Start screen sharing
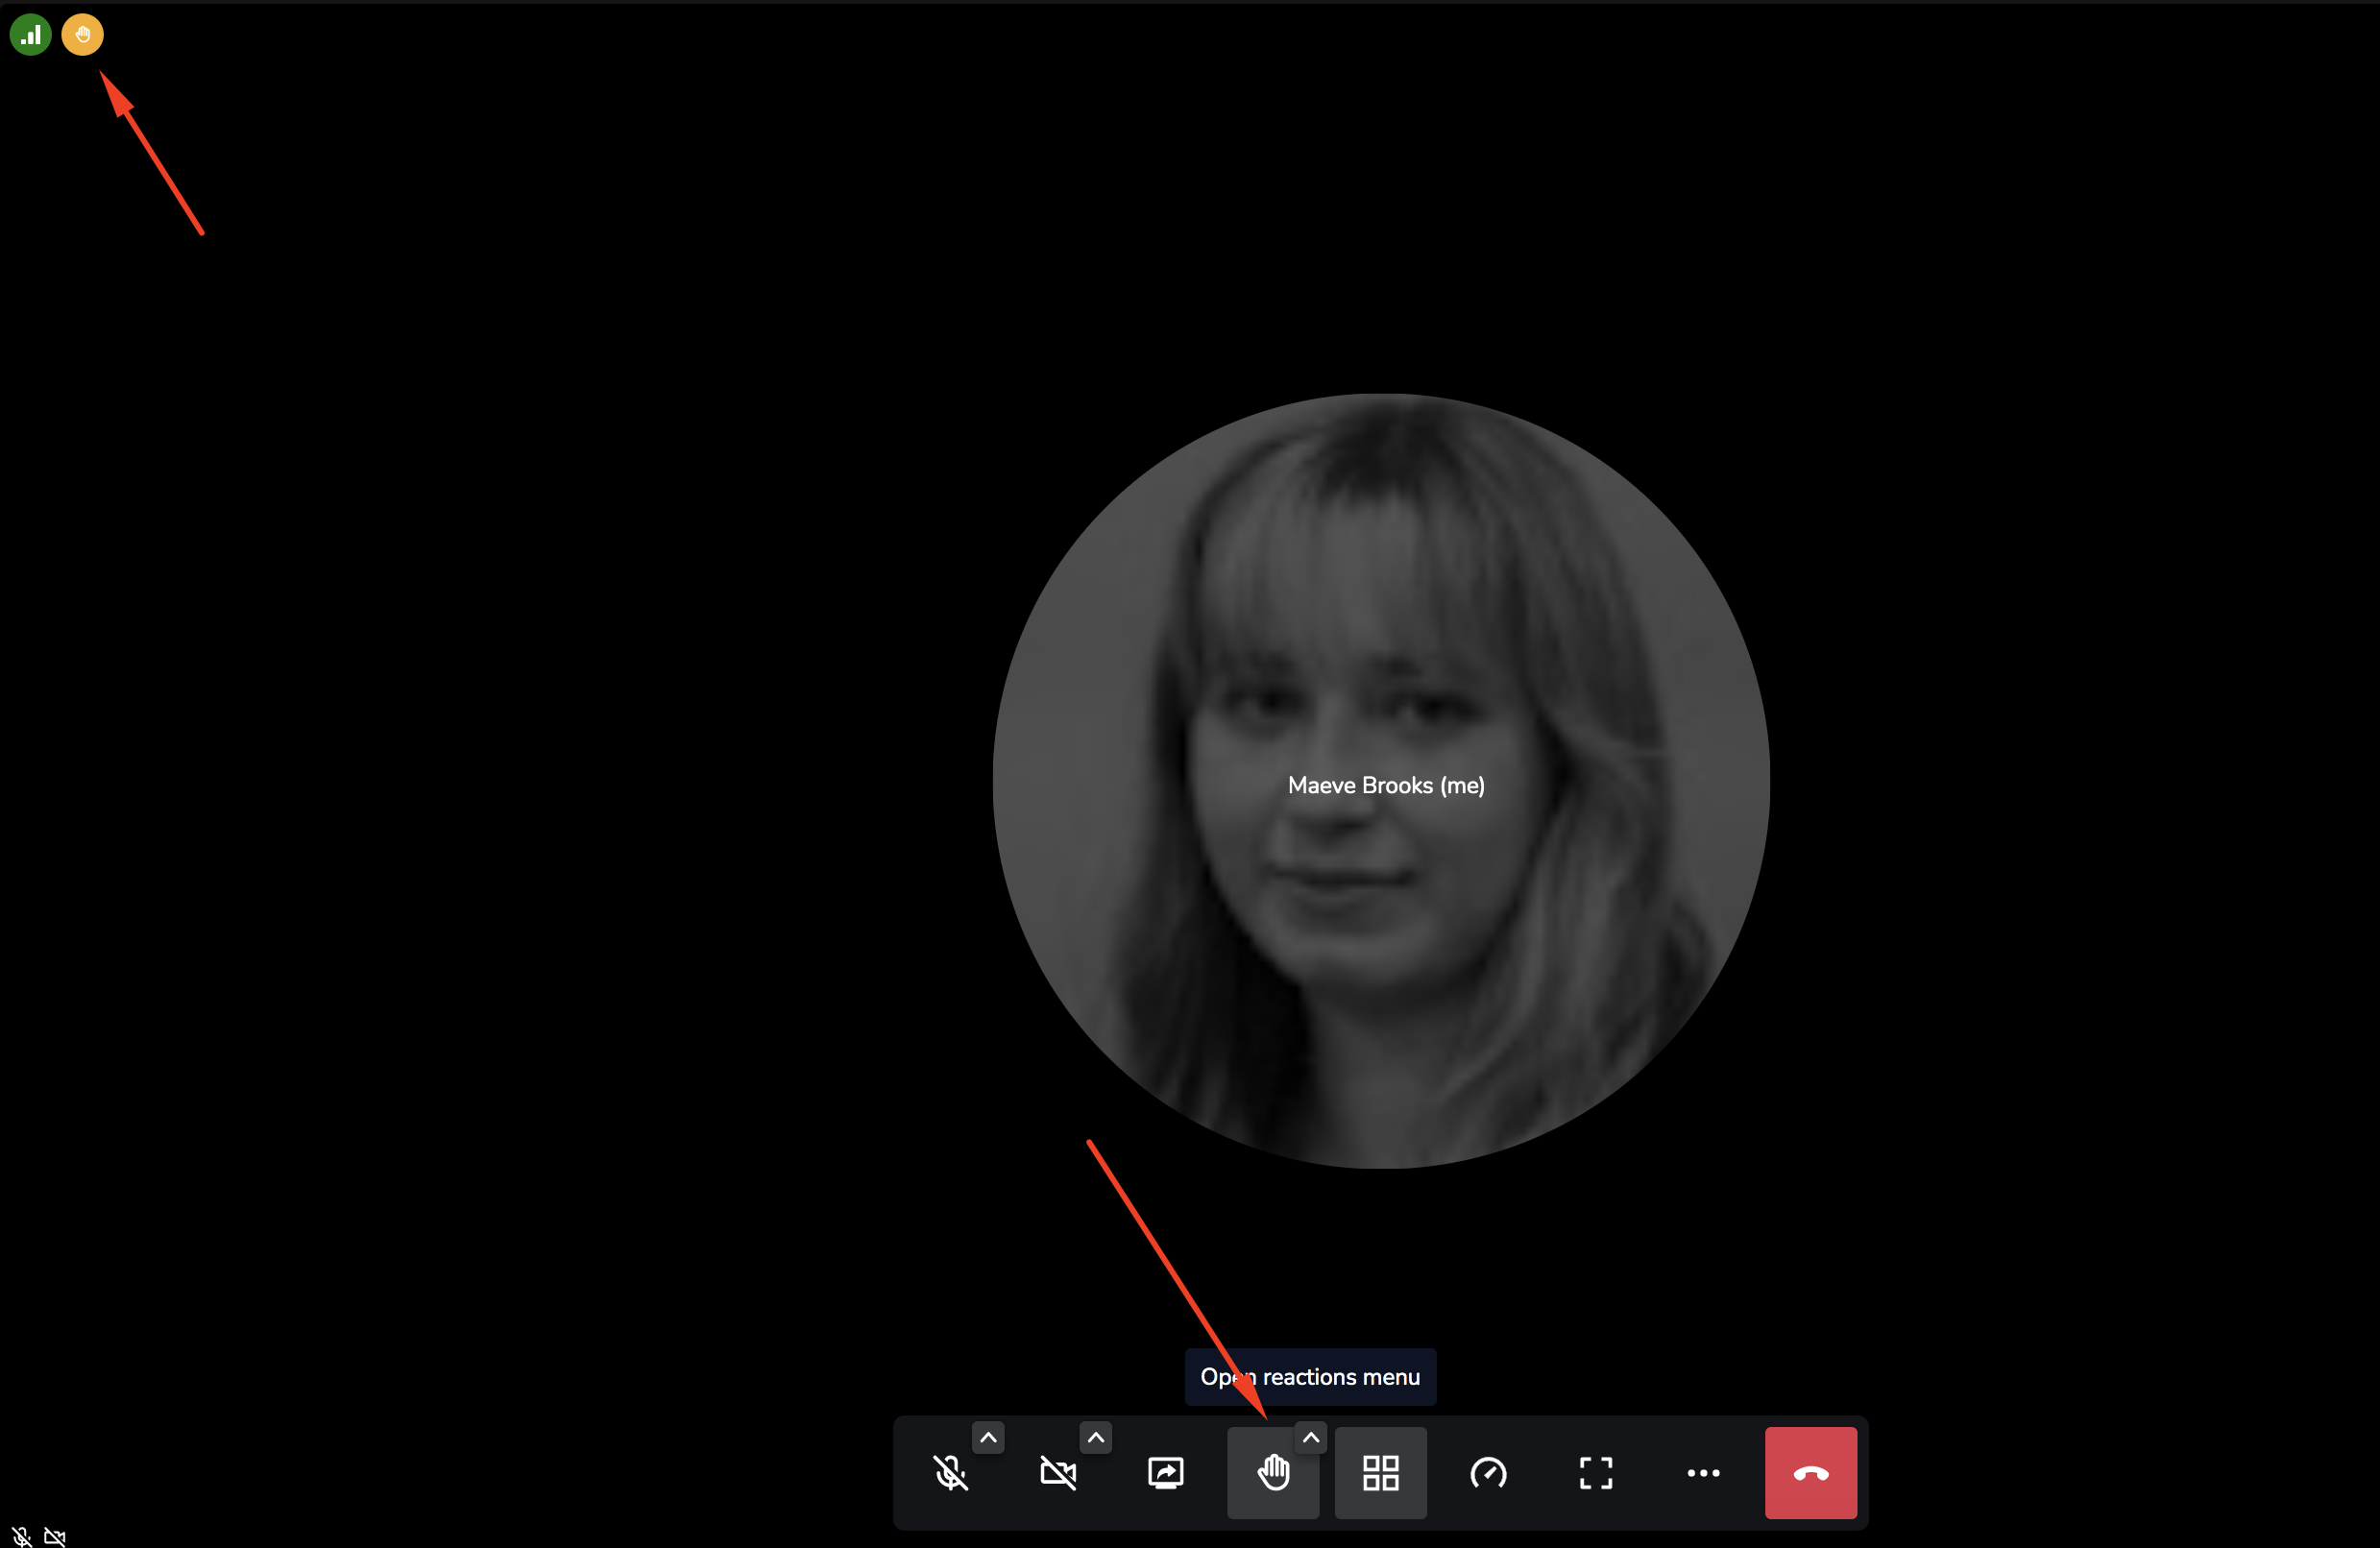Image resolution: width=2380 pixels, height=1548 pixels. click(x=1166, y=1472)
